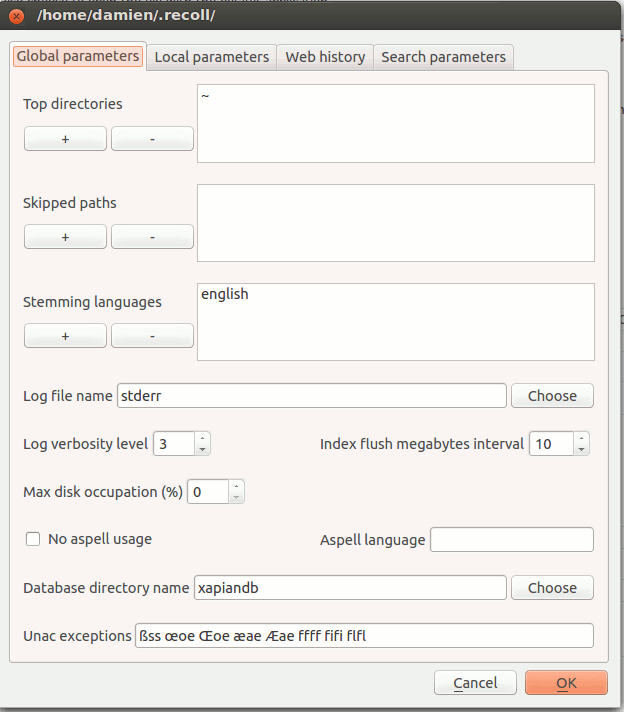Screen dimensions: 624x712
Task: Decrease Max disk occupation percentage
Action: point(236,498)
